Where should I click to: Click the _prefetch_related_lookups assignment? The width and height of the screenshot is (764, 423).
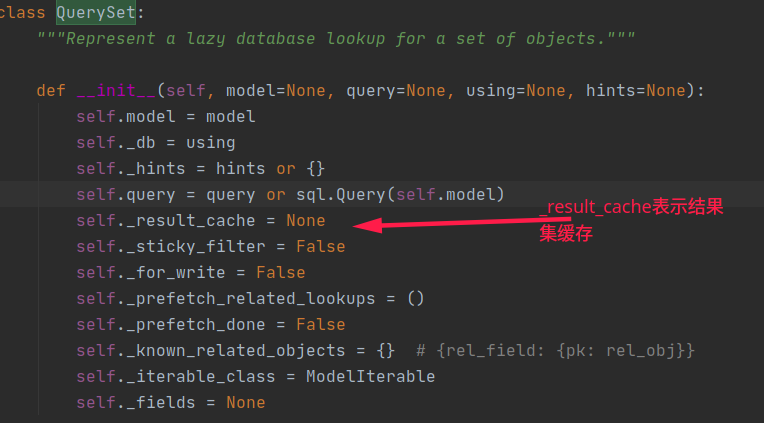pyautogui.click(x=250, y=298)
